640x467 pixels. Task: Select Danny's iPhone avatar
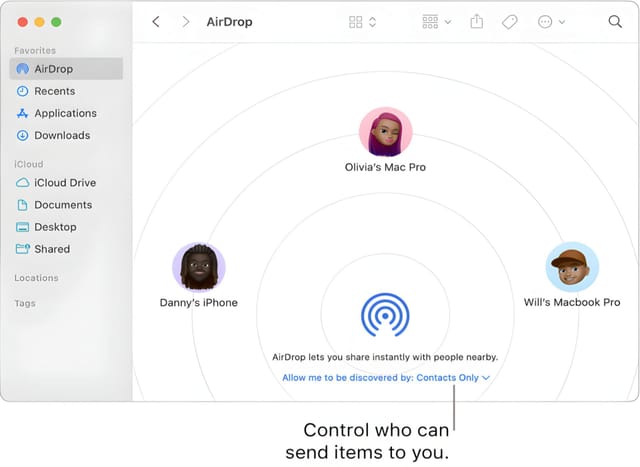tap(198, 267)
